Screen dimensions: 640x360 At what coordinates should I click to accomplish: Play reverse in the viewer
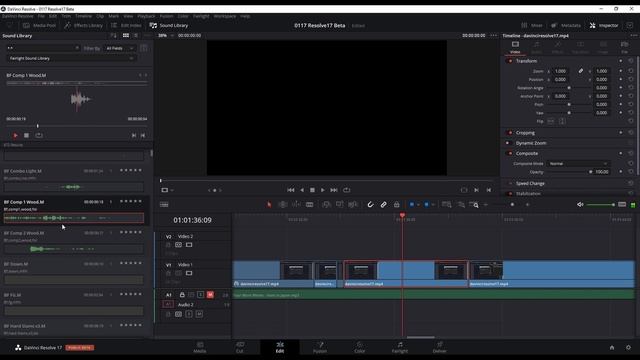tap(302, 190)
